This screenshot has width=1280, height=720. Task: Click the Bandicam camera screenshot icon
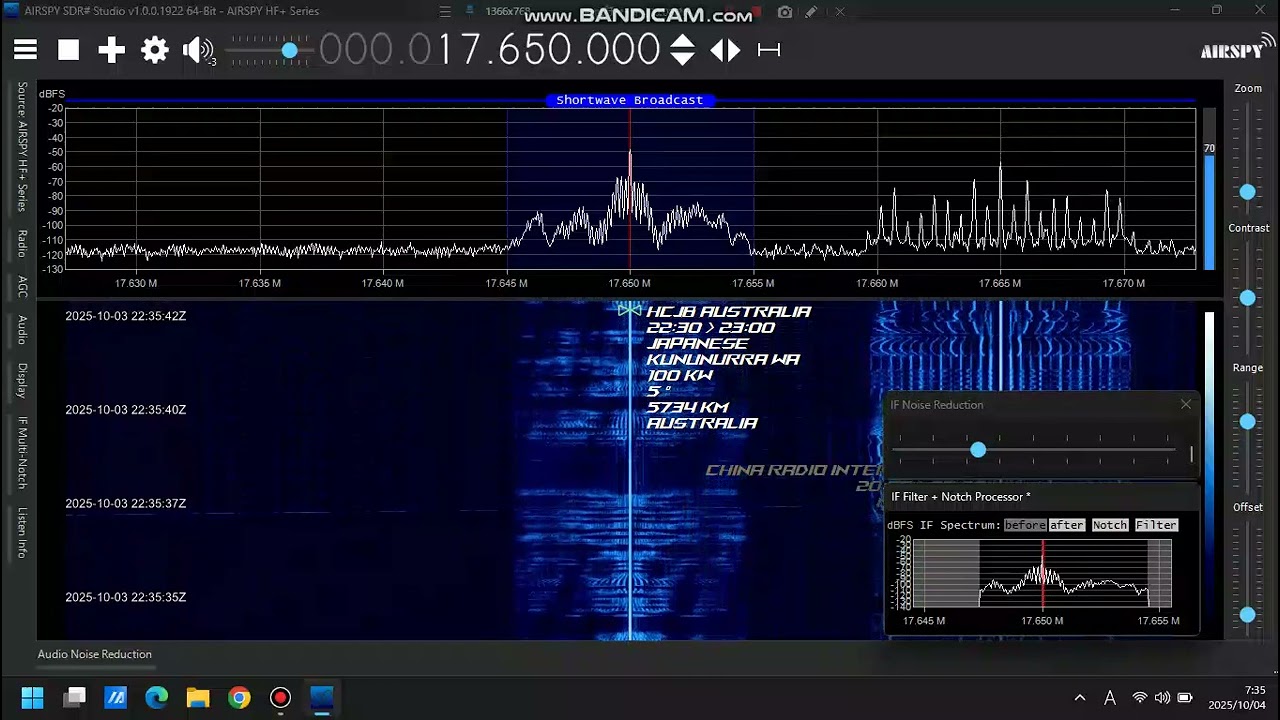pos(785,12)
